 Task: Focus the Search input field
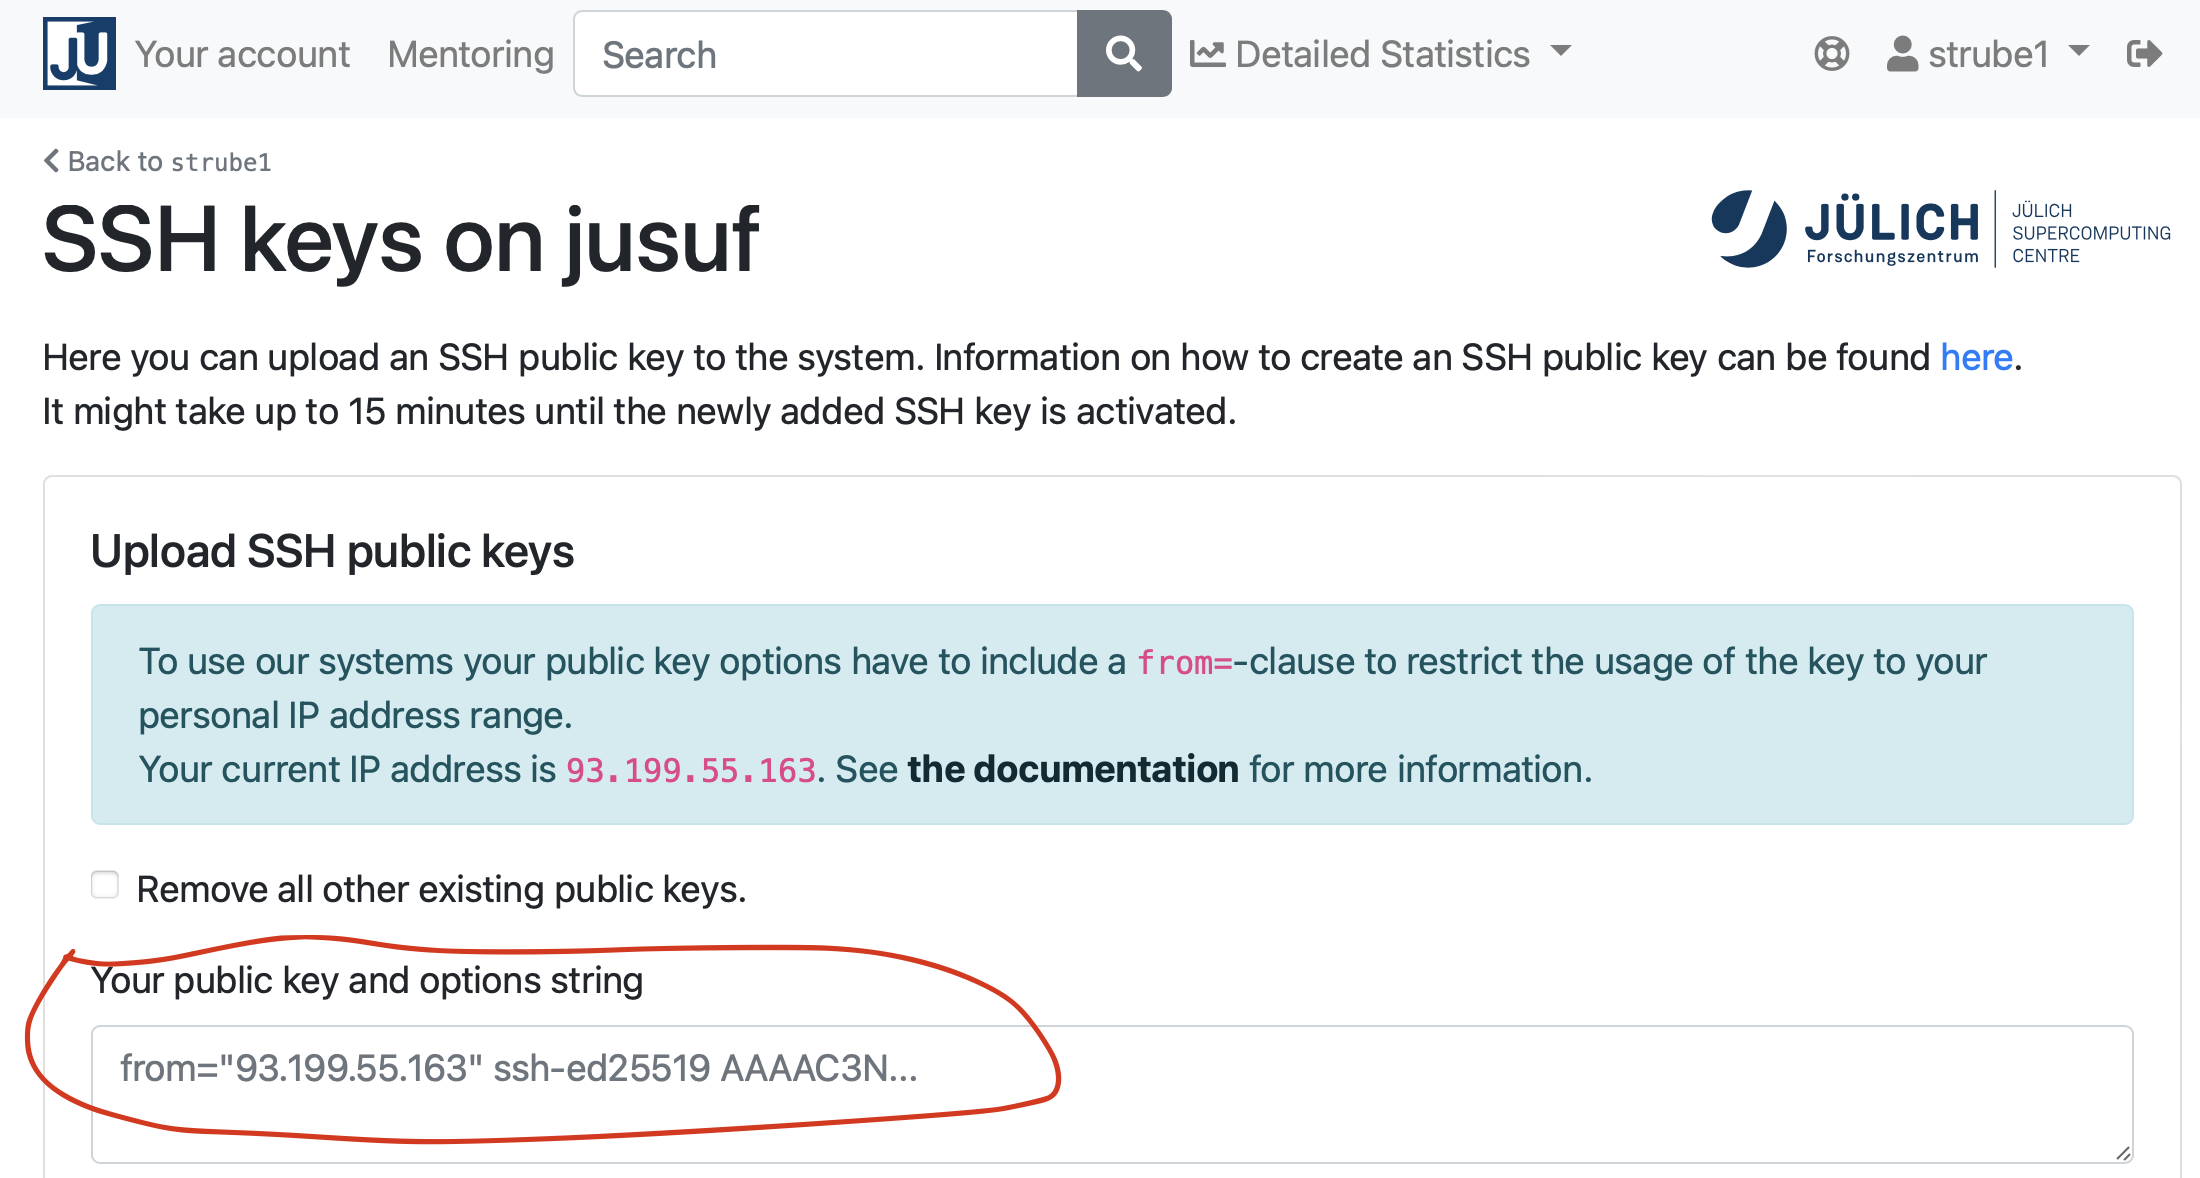pyautogui.click(x=825, y=54)
